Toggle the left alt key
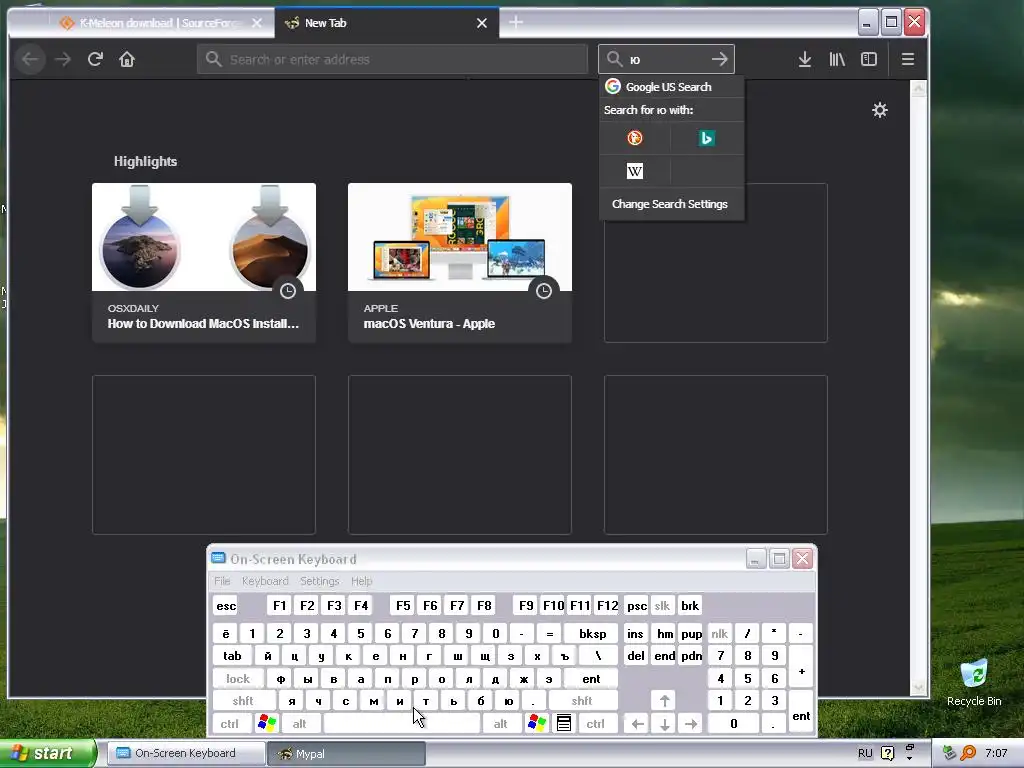This screenshot has width=1024, height=768. tap(299, 723)
